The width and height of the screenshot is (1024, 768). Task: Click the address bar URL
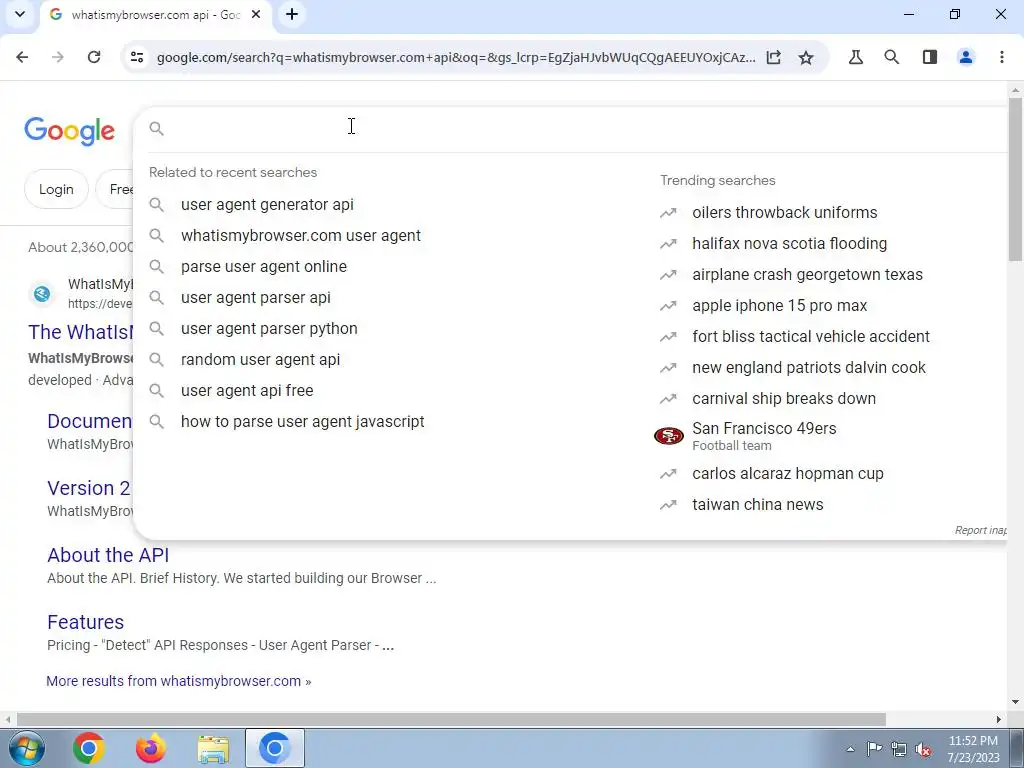pyautogui.click(x=456, y=57)
